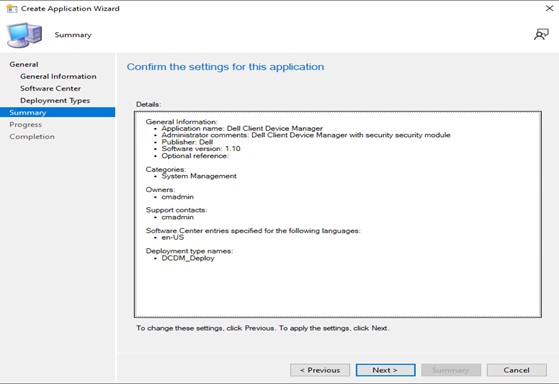Select General in the wizard navigation
Viewport: 559px width, 384px height.
pyautogui.click(x=24, y=65)
